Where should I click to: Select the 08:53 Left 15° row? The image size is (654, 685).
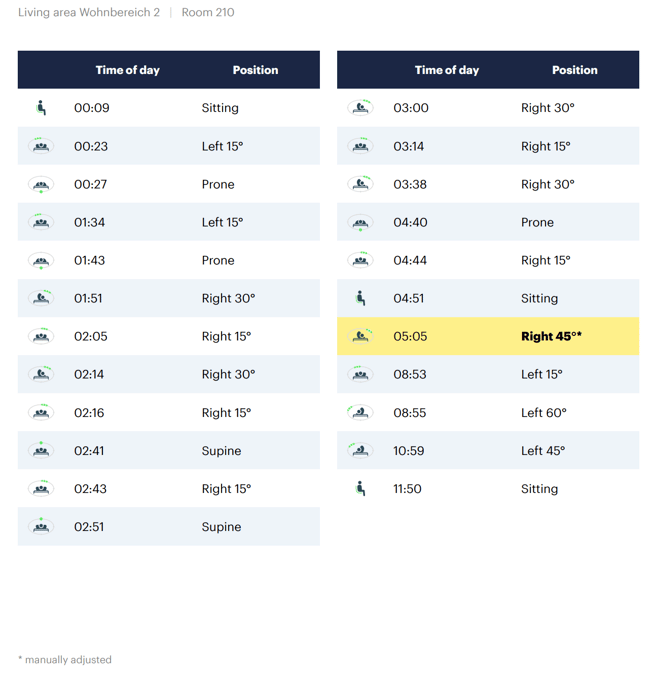tap(488, 374)
